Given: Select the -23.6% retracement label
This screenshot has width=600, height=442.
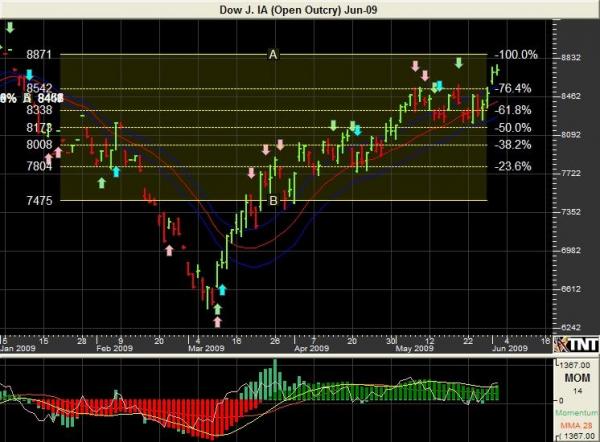Looking at the screenshot, I should 516,166.
